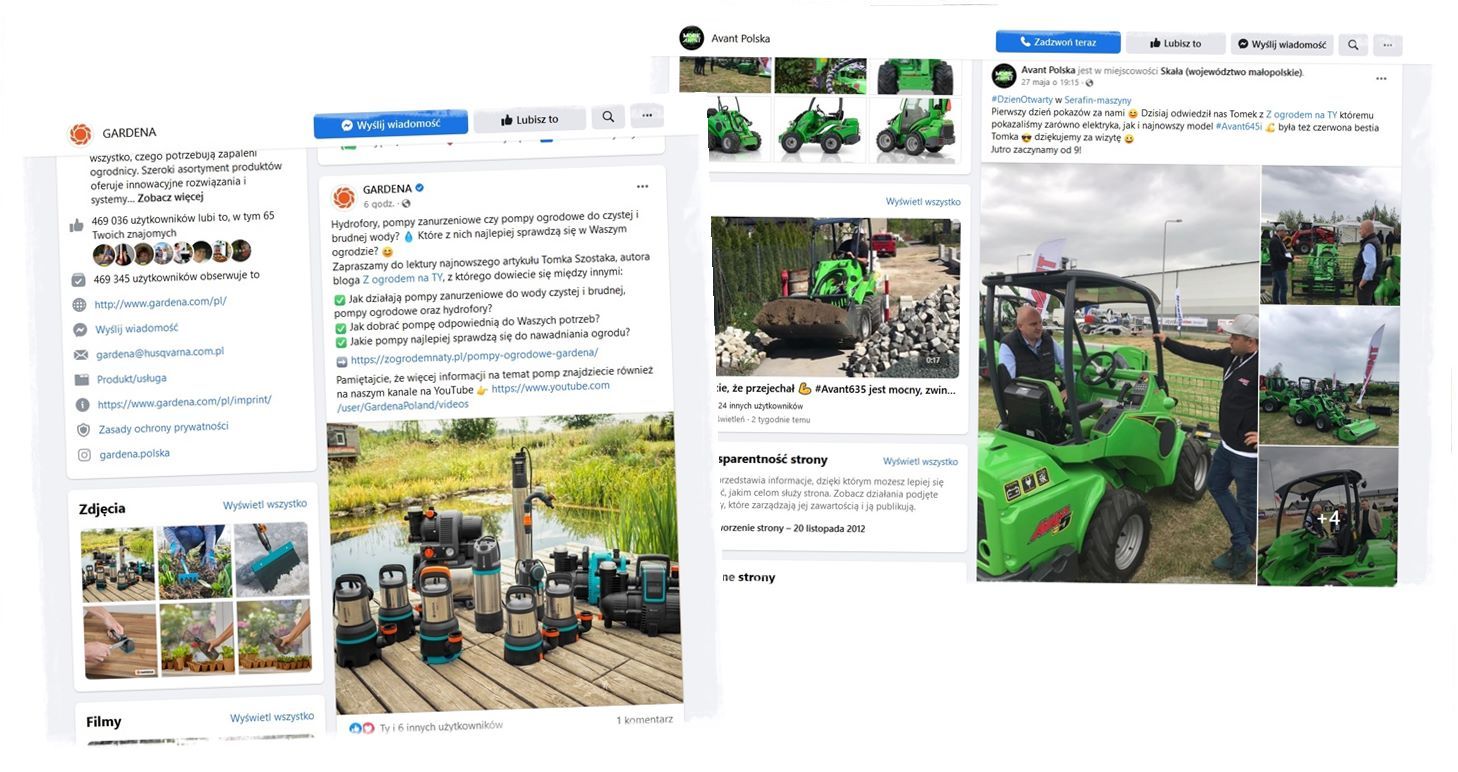
Task: Click the Instagram gardena.polska icon
Action: click(x=84, y=455)
